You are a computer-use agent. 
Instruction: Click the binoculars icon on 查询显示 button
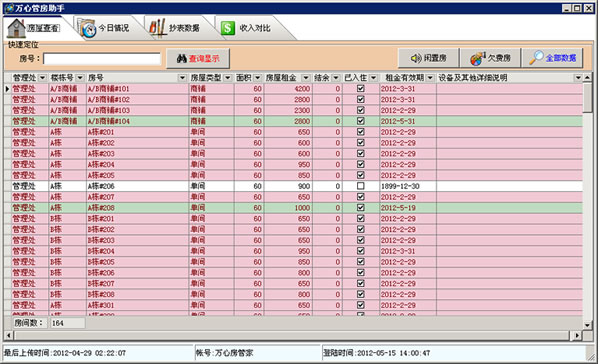coord(181,59)
